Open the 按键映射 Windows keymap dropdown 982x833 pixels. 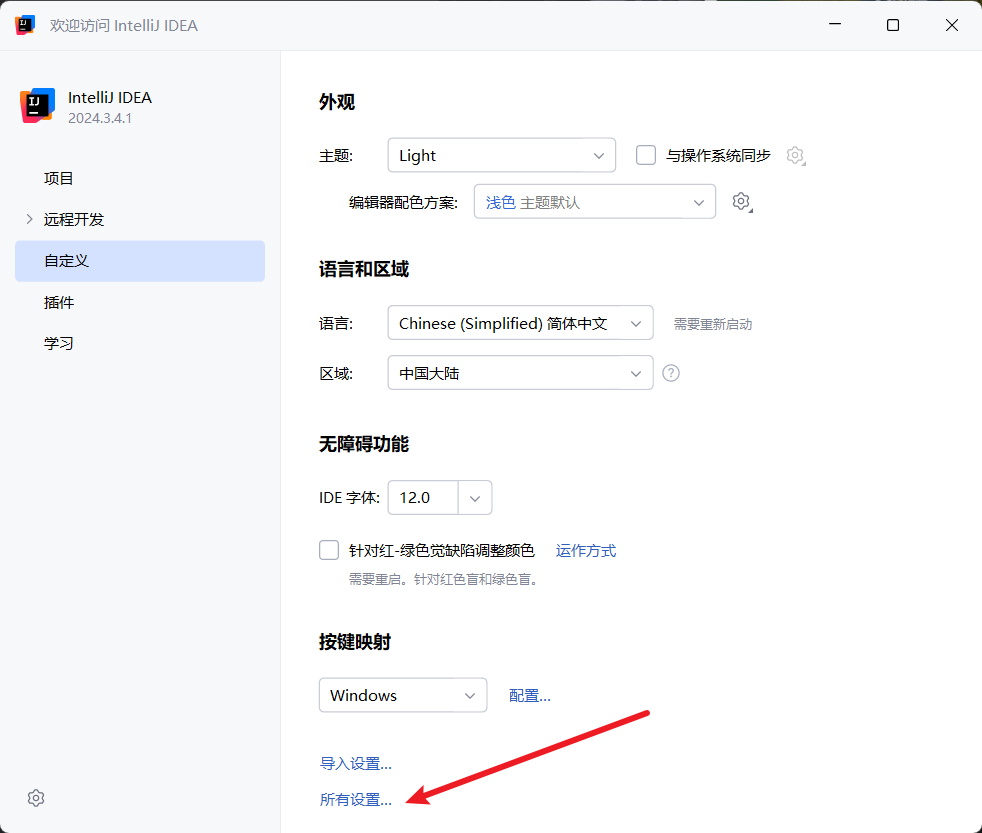click(x=403, y=695)
